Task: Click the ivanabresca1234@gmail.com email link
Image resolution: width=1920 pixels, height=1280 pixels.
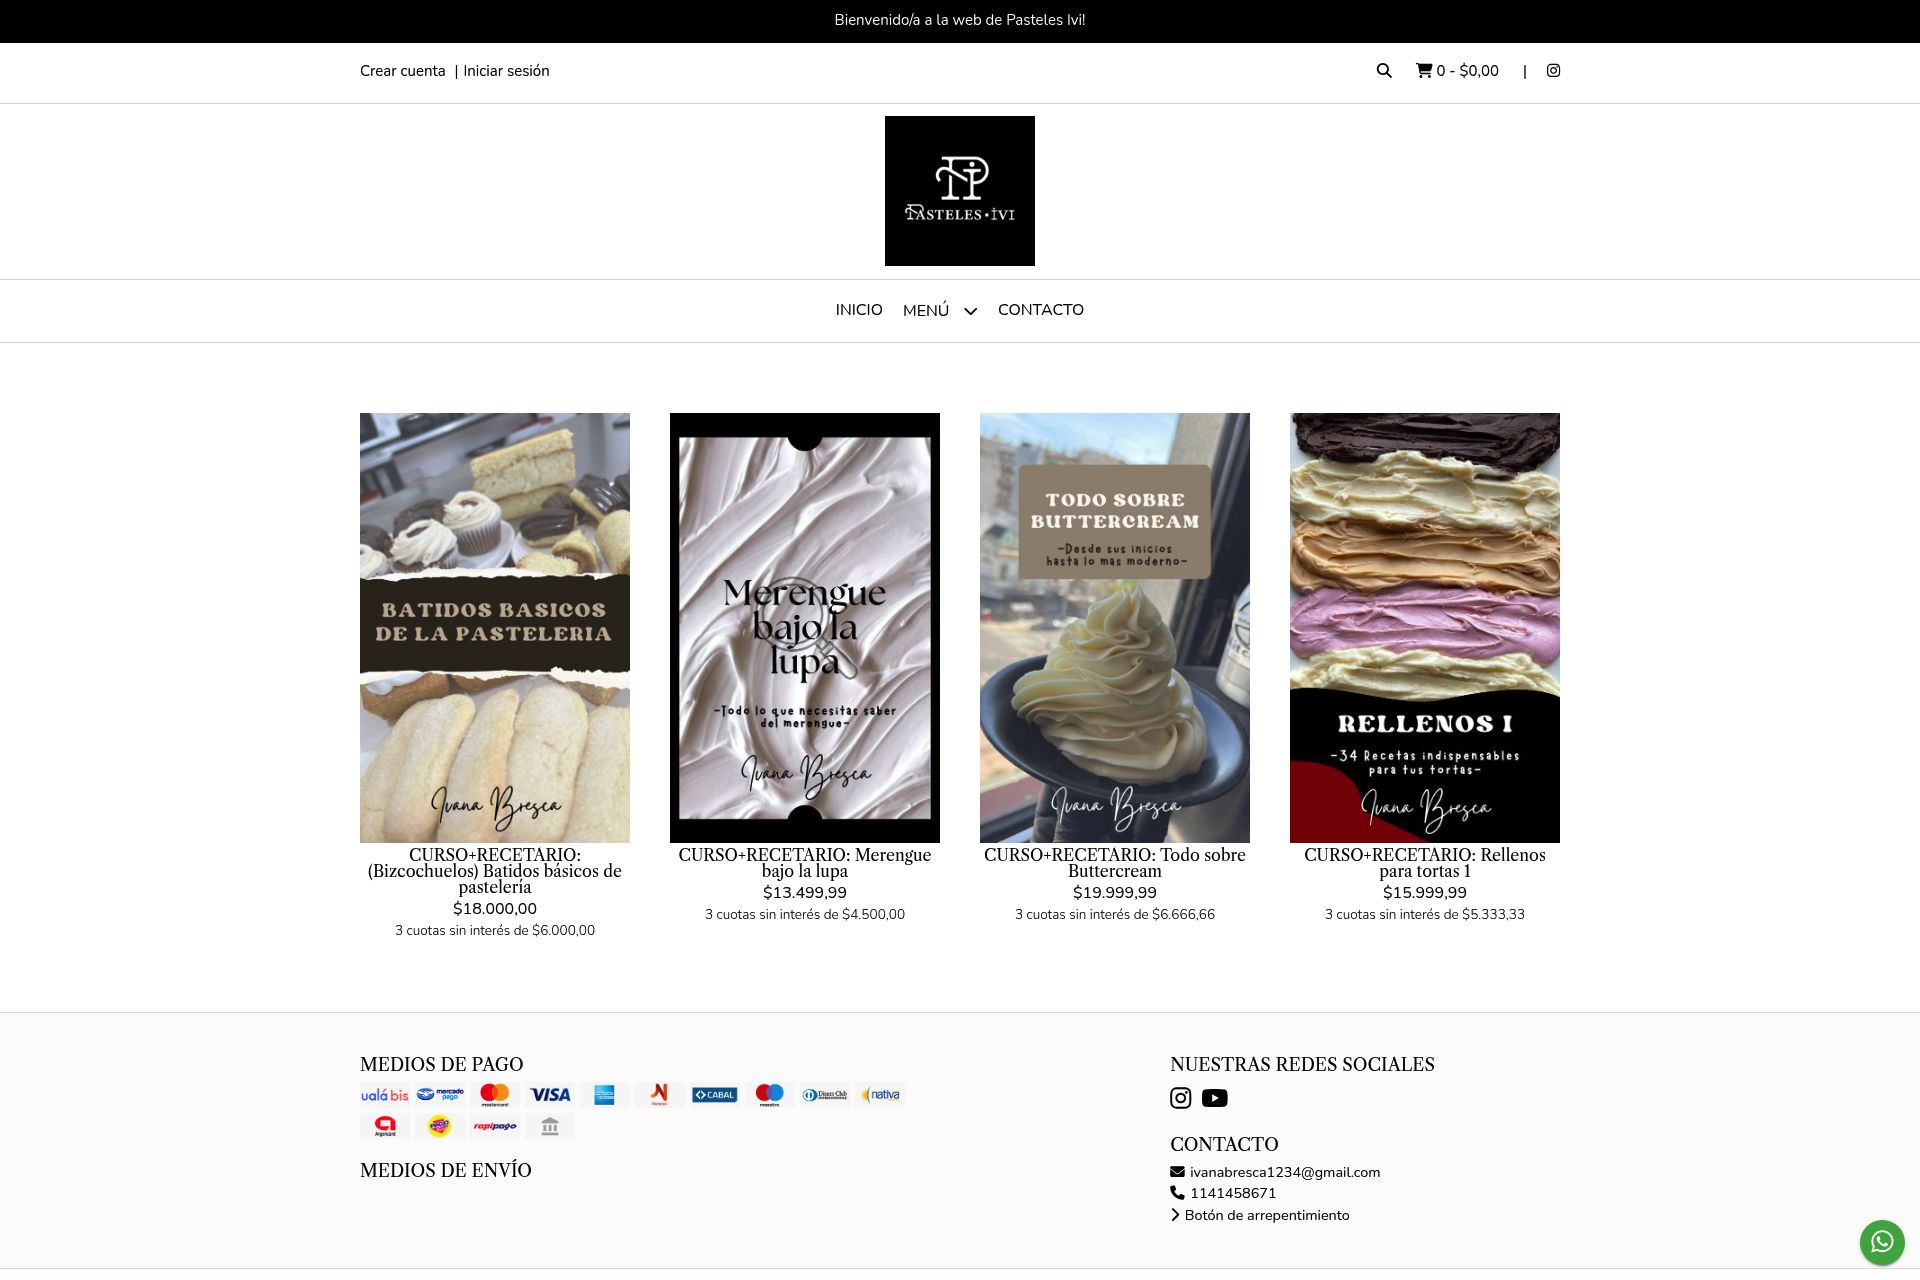Action: coord(1285,1172)
